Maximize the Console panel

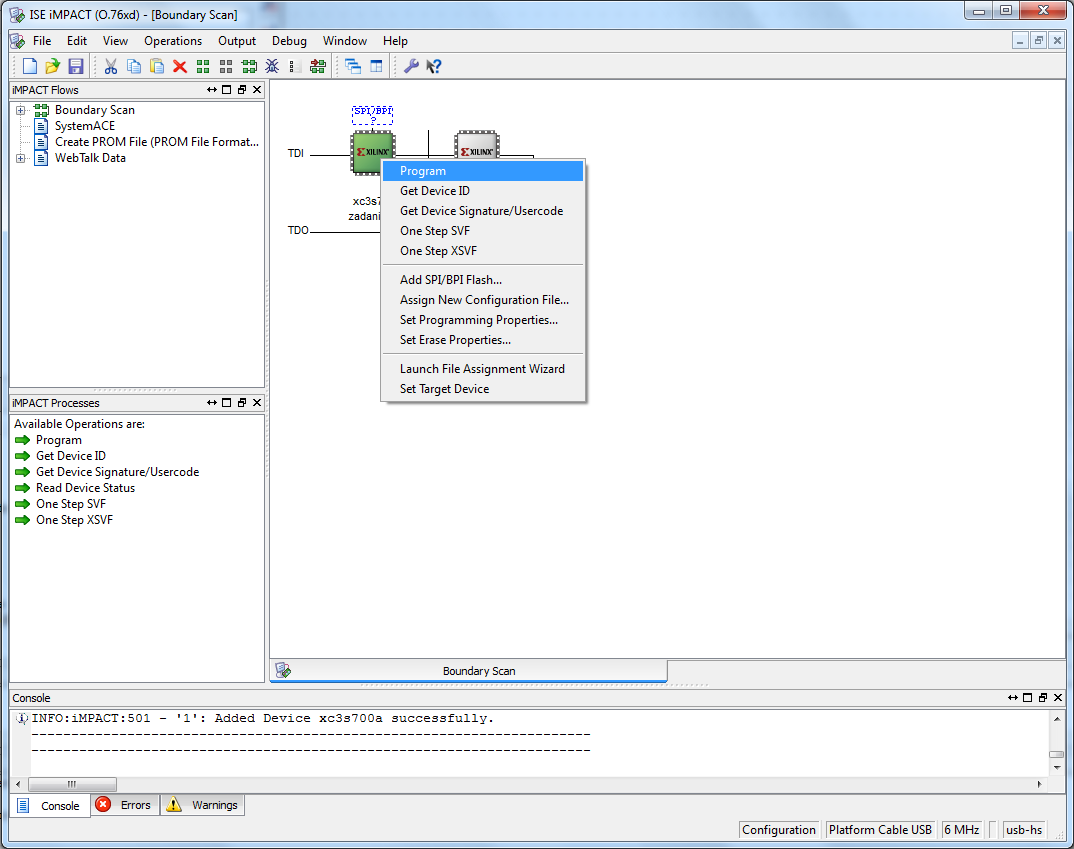coord(1027,698)
